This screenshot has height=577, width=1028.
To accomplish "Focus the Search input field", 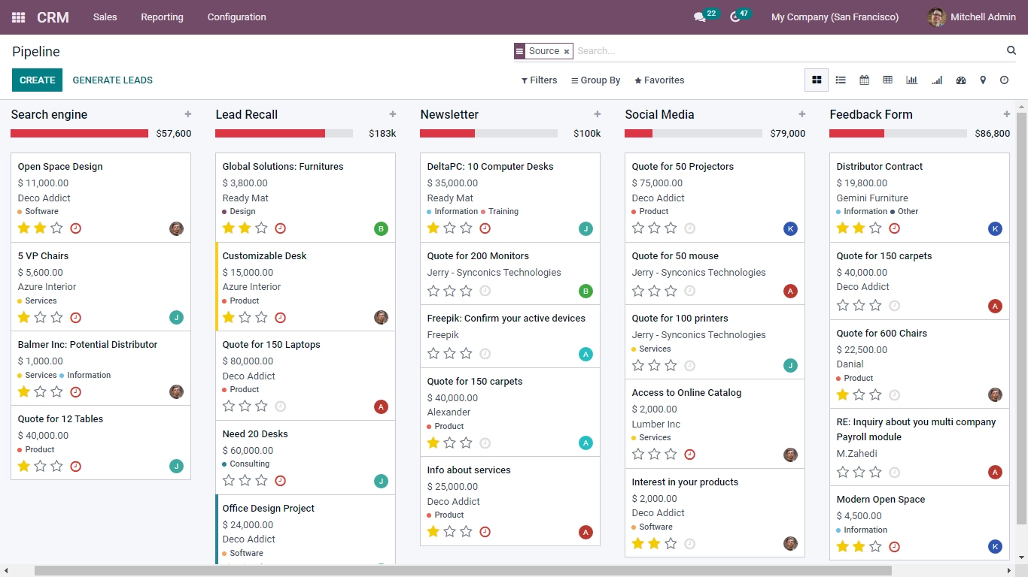I will tap(789, 50).
